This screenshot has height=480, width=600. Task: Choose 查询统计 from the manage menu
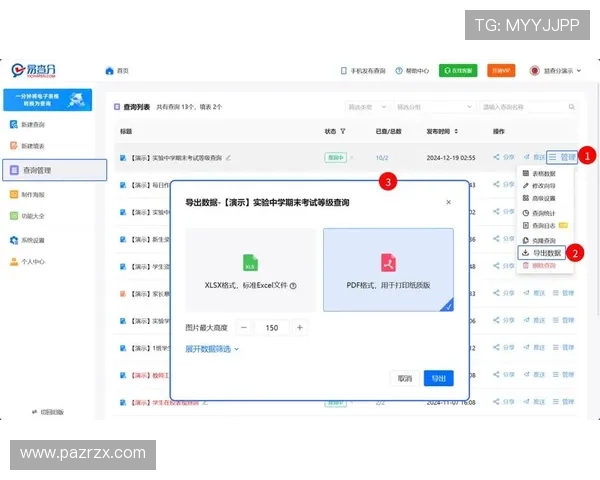point(539,213)
